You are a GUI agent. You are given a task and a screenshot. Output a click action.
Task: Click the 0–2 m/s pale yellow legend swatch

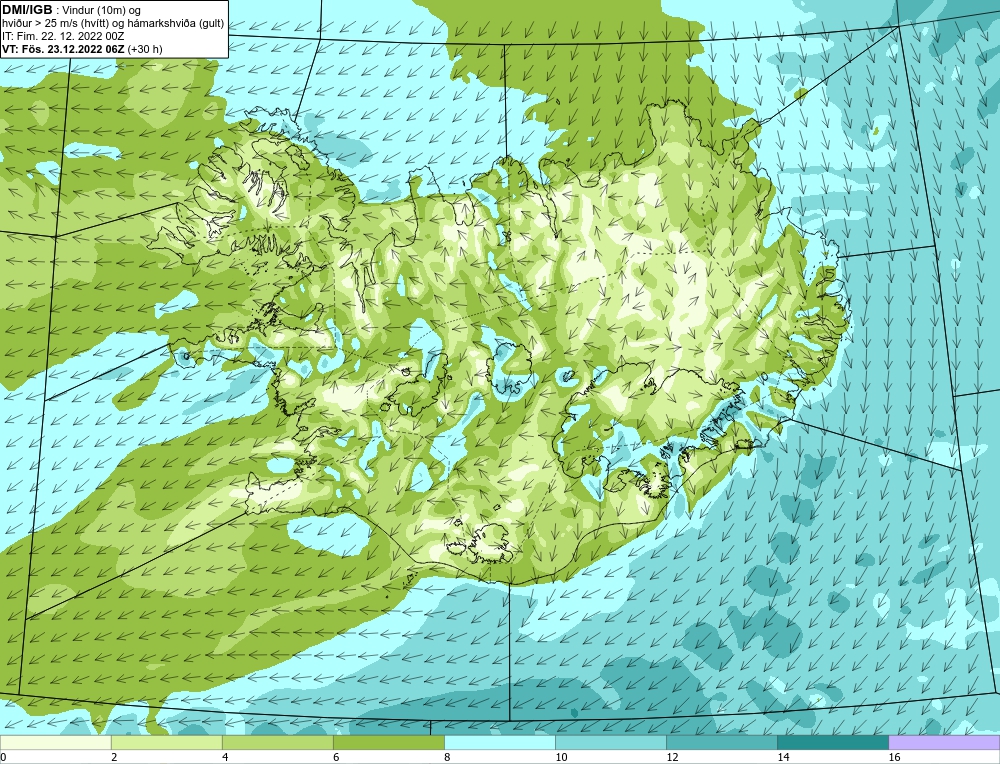pos(55,743)
